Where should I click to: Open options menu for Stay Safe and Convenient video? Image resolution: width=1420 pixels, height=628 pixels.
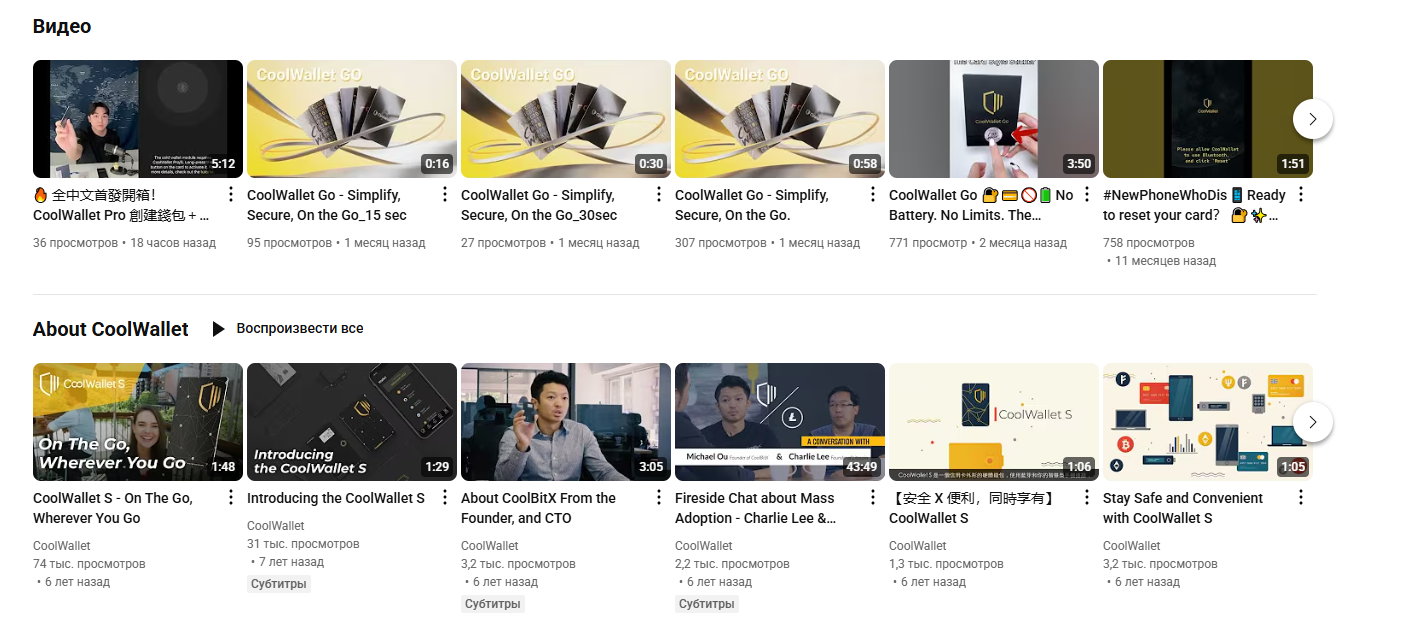pos(1301,498)
